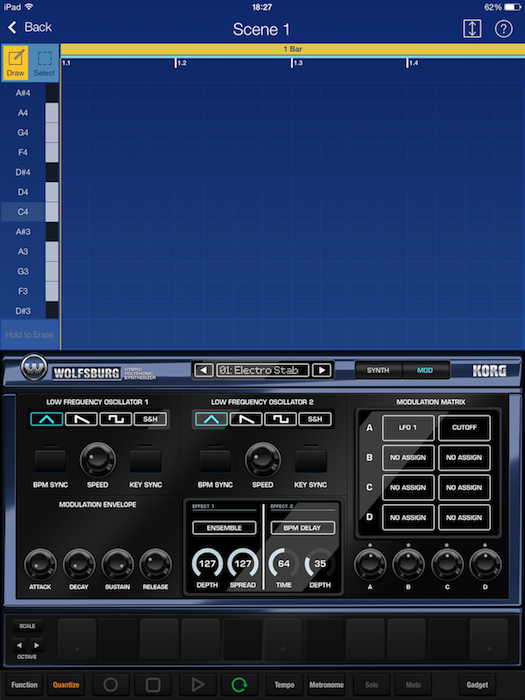
Task: Click the LFO 1 SPEED knob
Action: click(98, 460)
